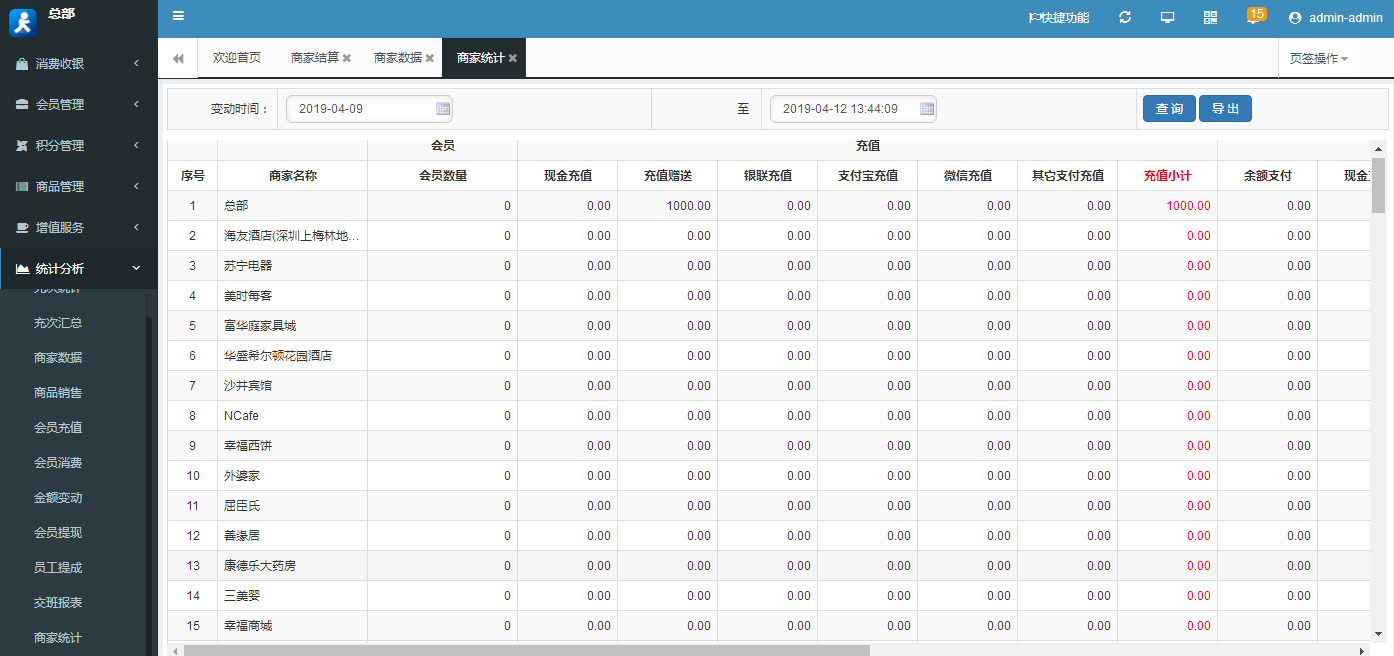The image size is (1394, 656).
Task: Open the QR code grid icon
Action: coord(1210,17)
